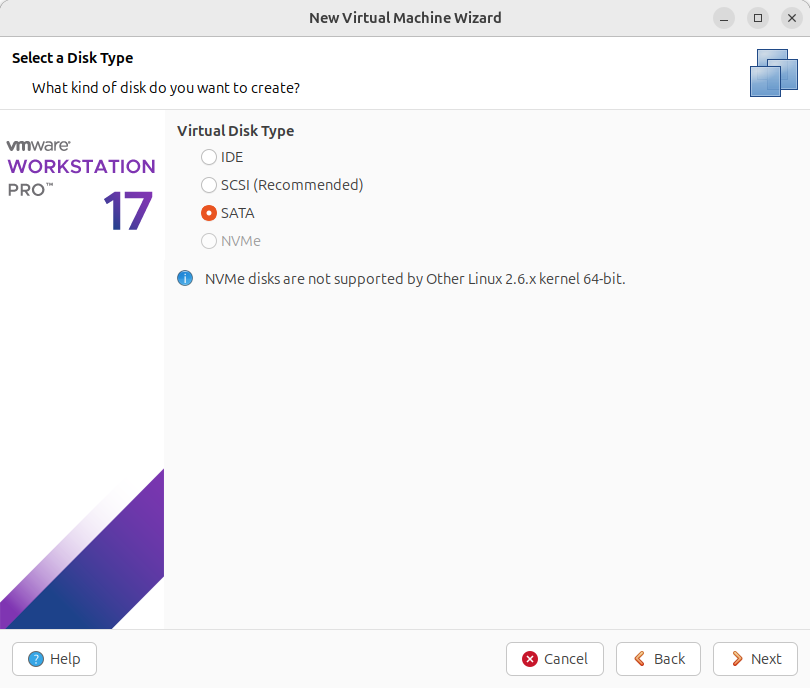Select the SATA radio button
This screenshot has height=688, width=810.
point(209,213)
